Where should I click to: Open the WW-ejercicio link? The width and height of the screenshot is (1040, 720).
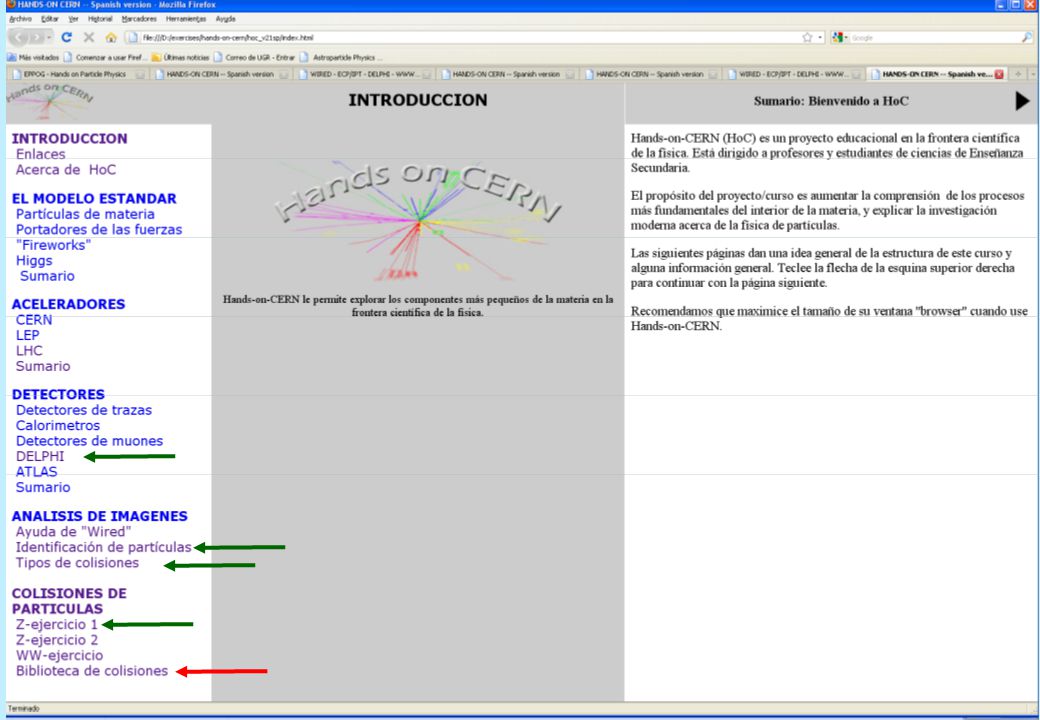pos(60,656)
